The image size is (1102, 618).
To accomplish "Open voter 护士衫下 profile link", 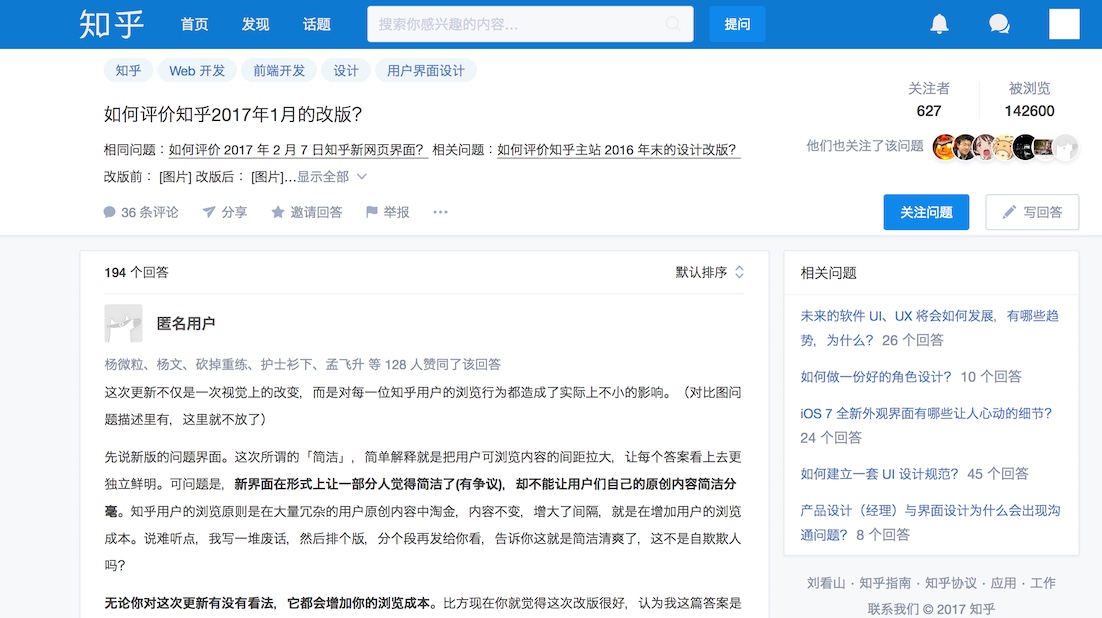I will coord(286,364).
